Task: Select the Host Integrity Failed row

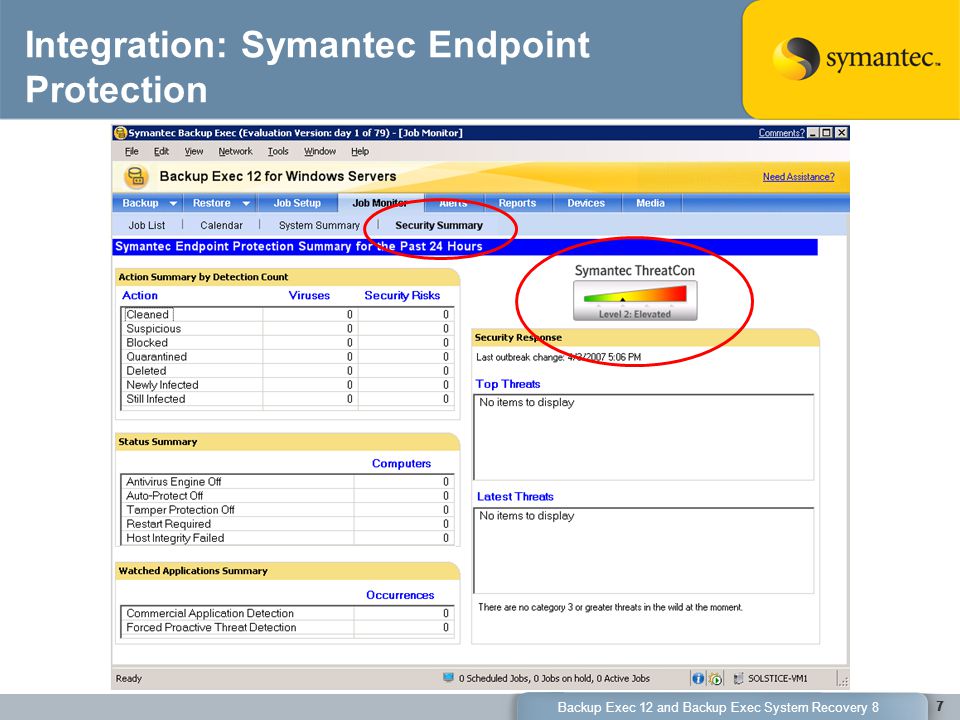Action: point(287,538)
